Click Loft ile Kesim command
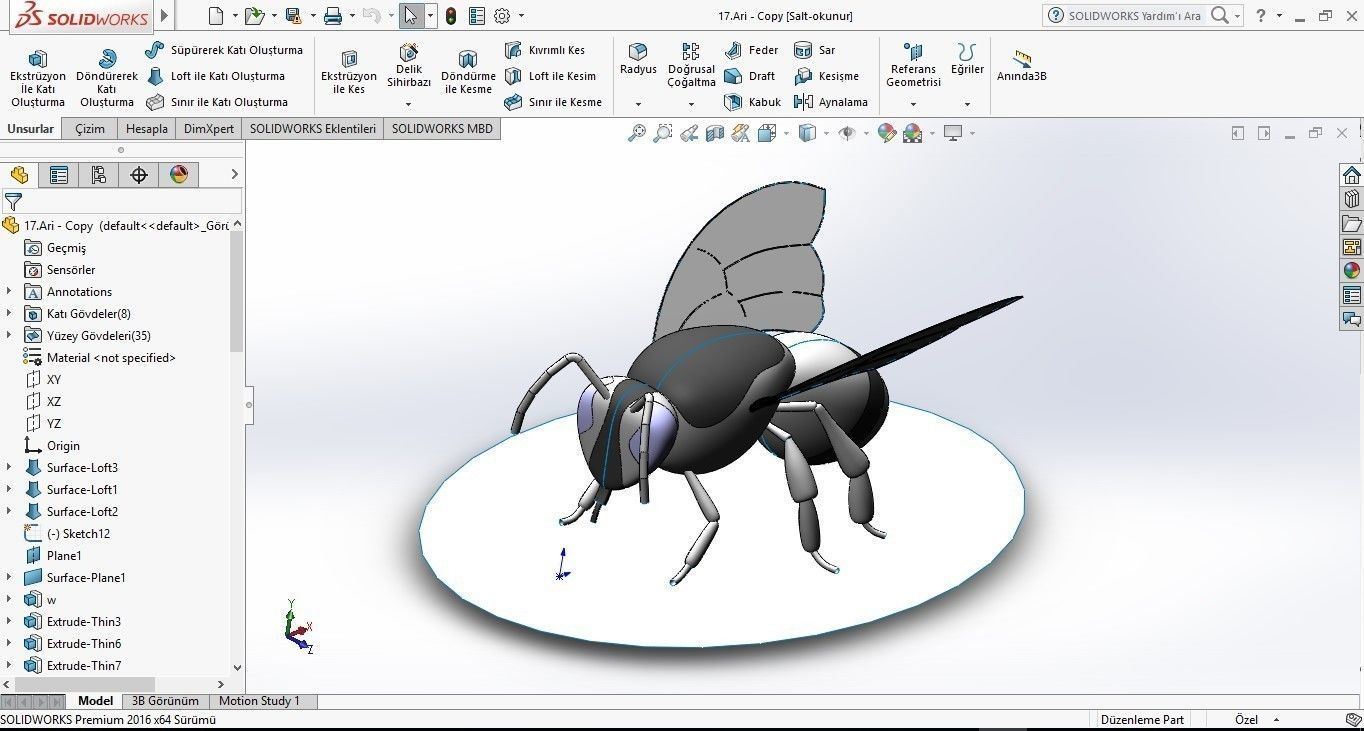The height and width of the screenshot is (731, 1364). pyautogui.click(x=550, y=76)
